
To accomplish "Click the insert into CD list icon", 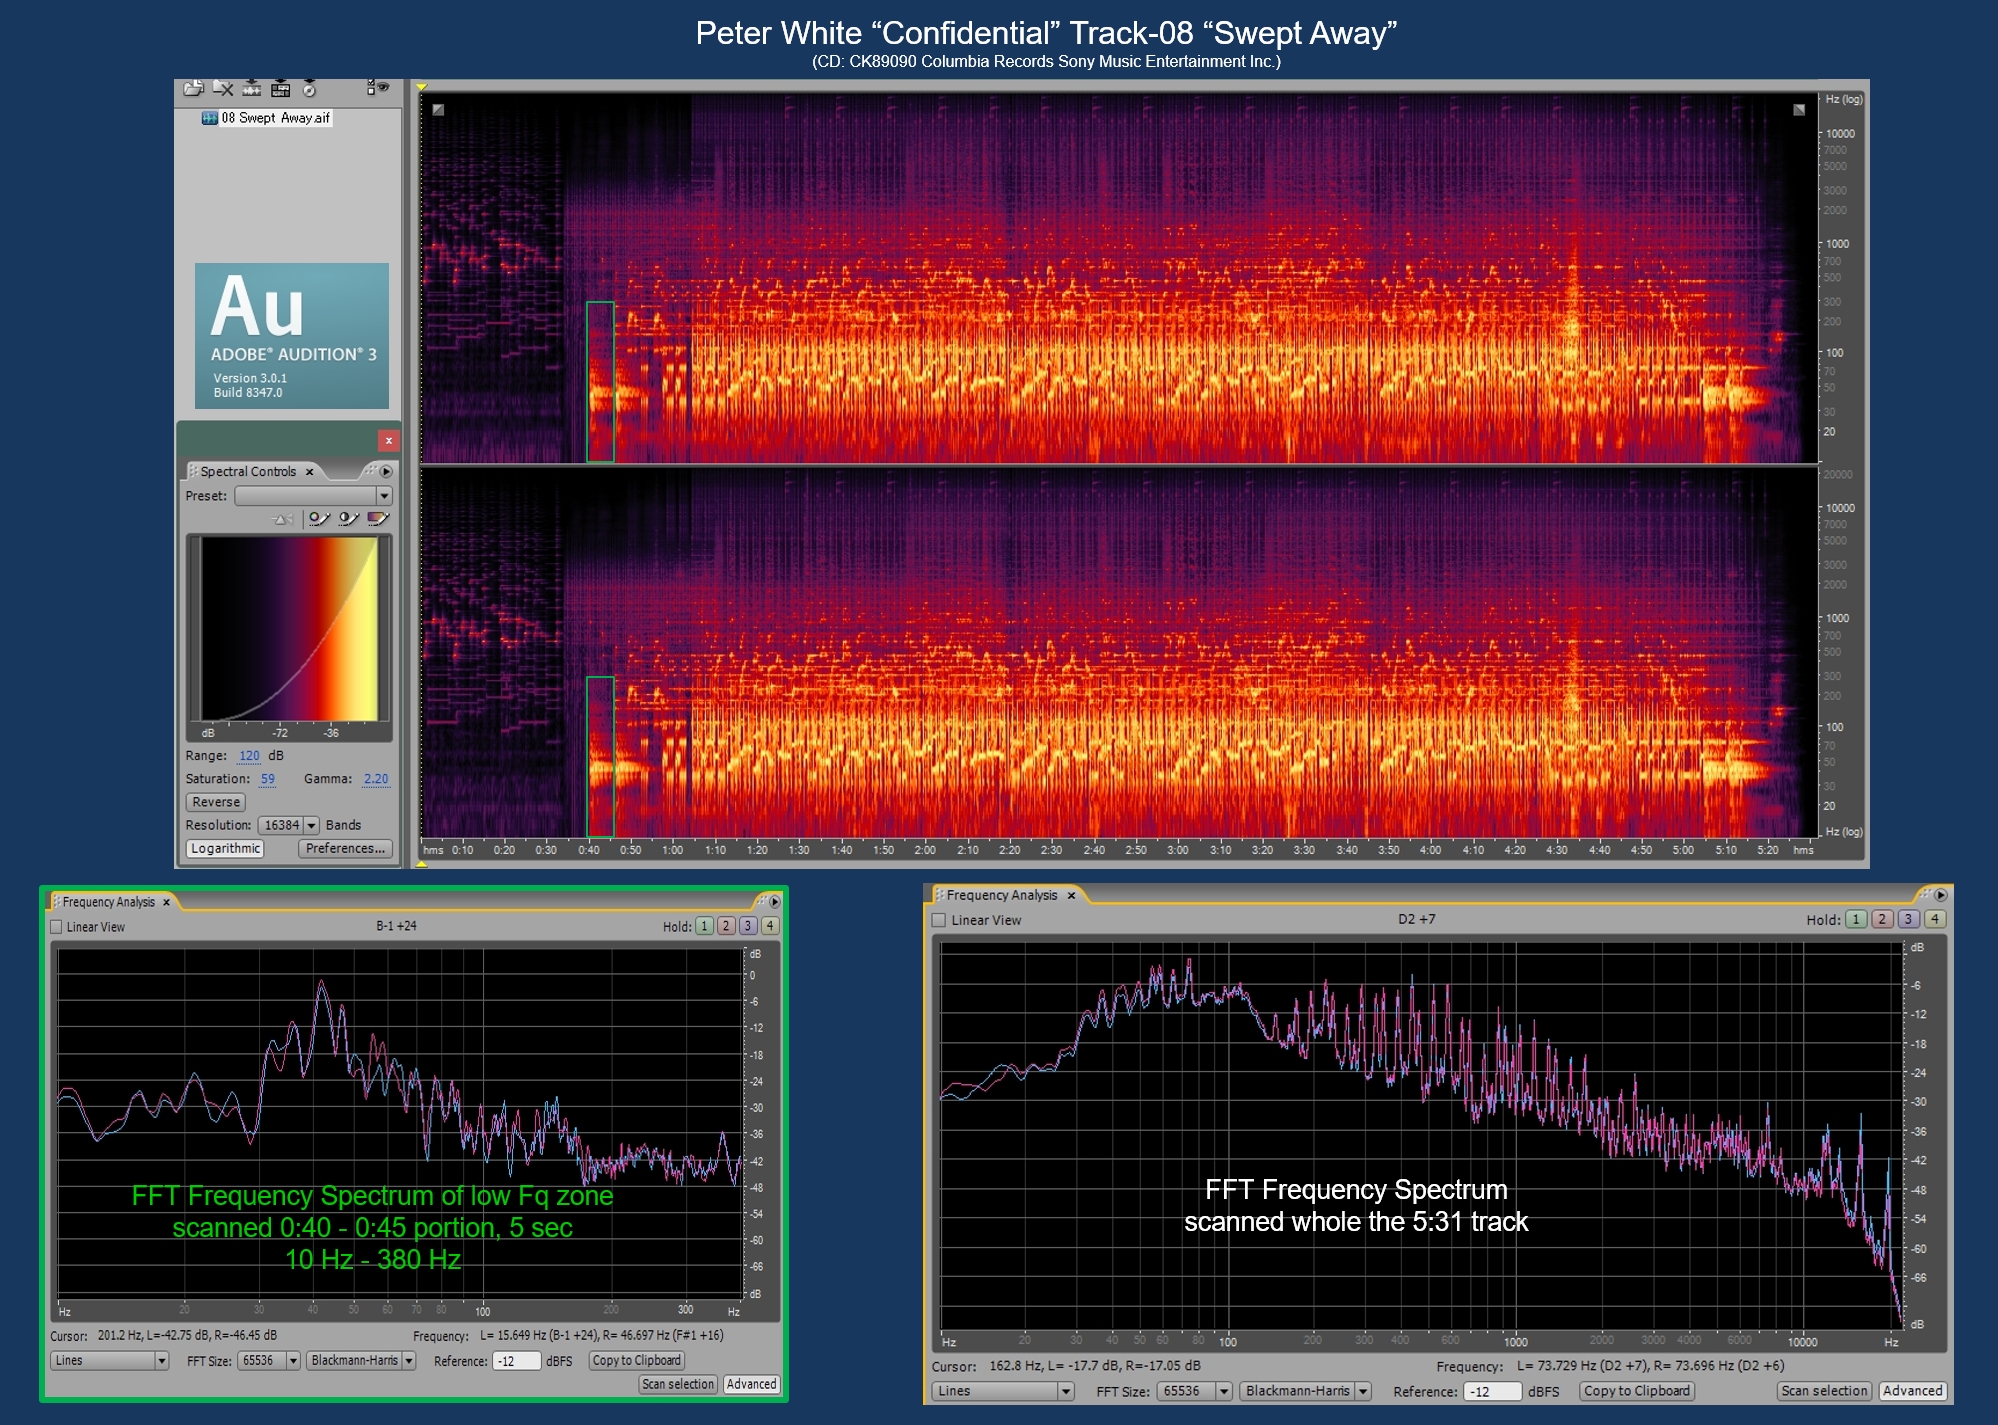I will coord(309,89).
